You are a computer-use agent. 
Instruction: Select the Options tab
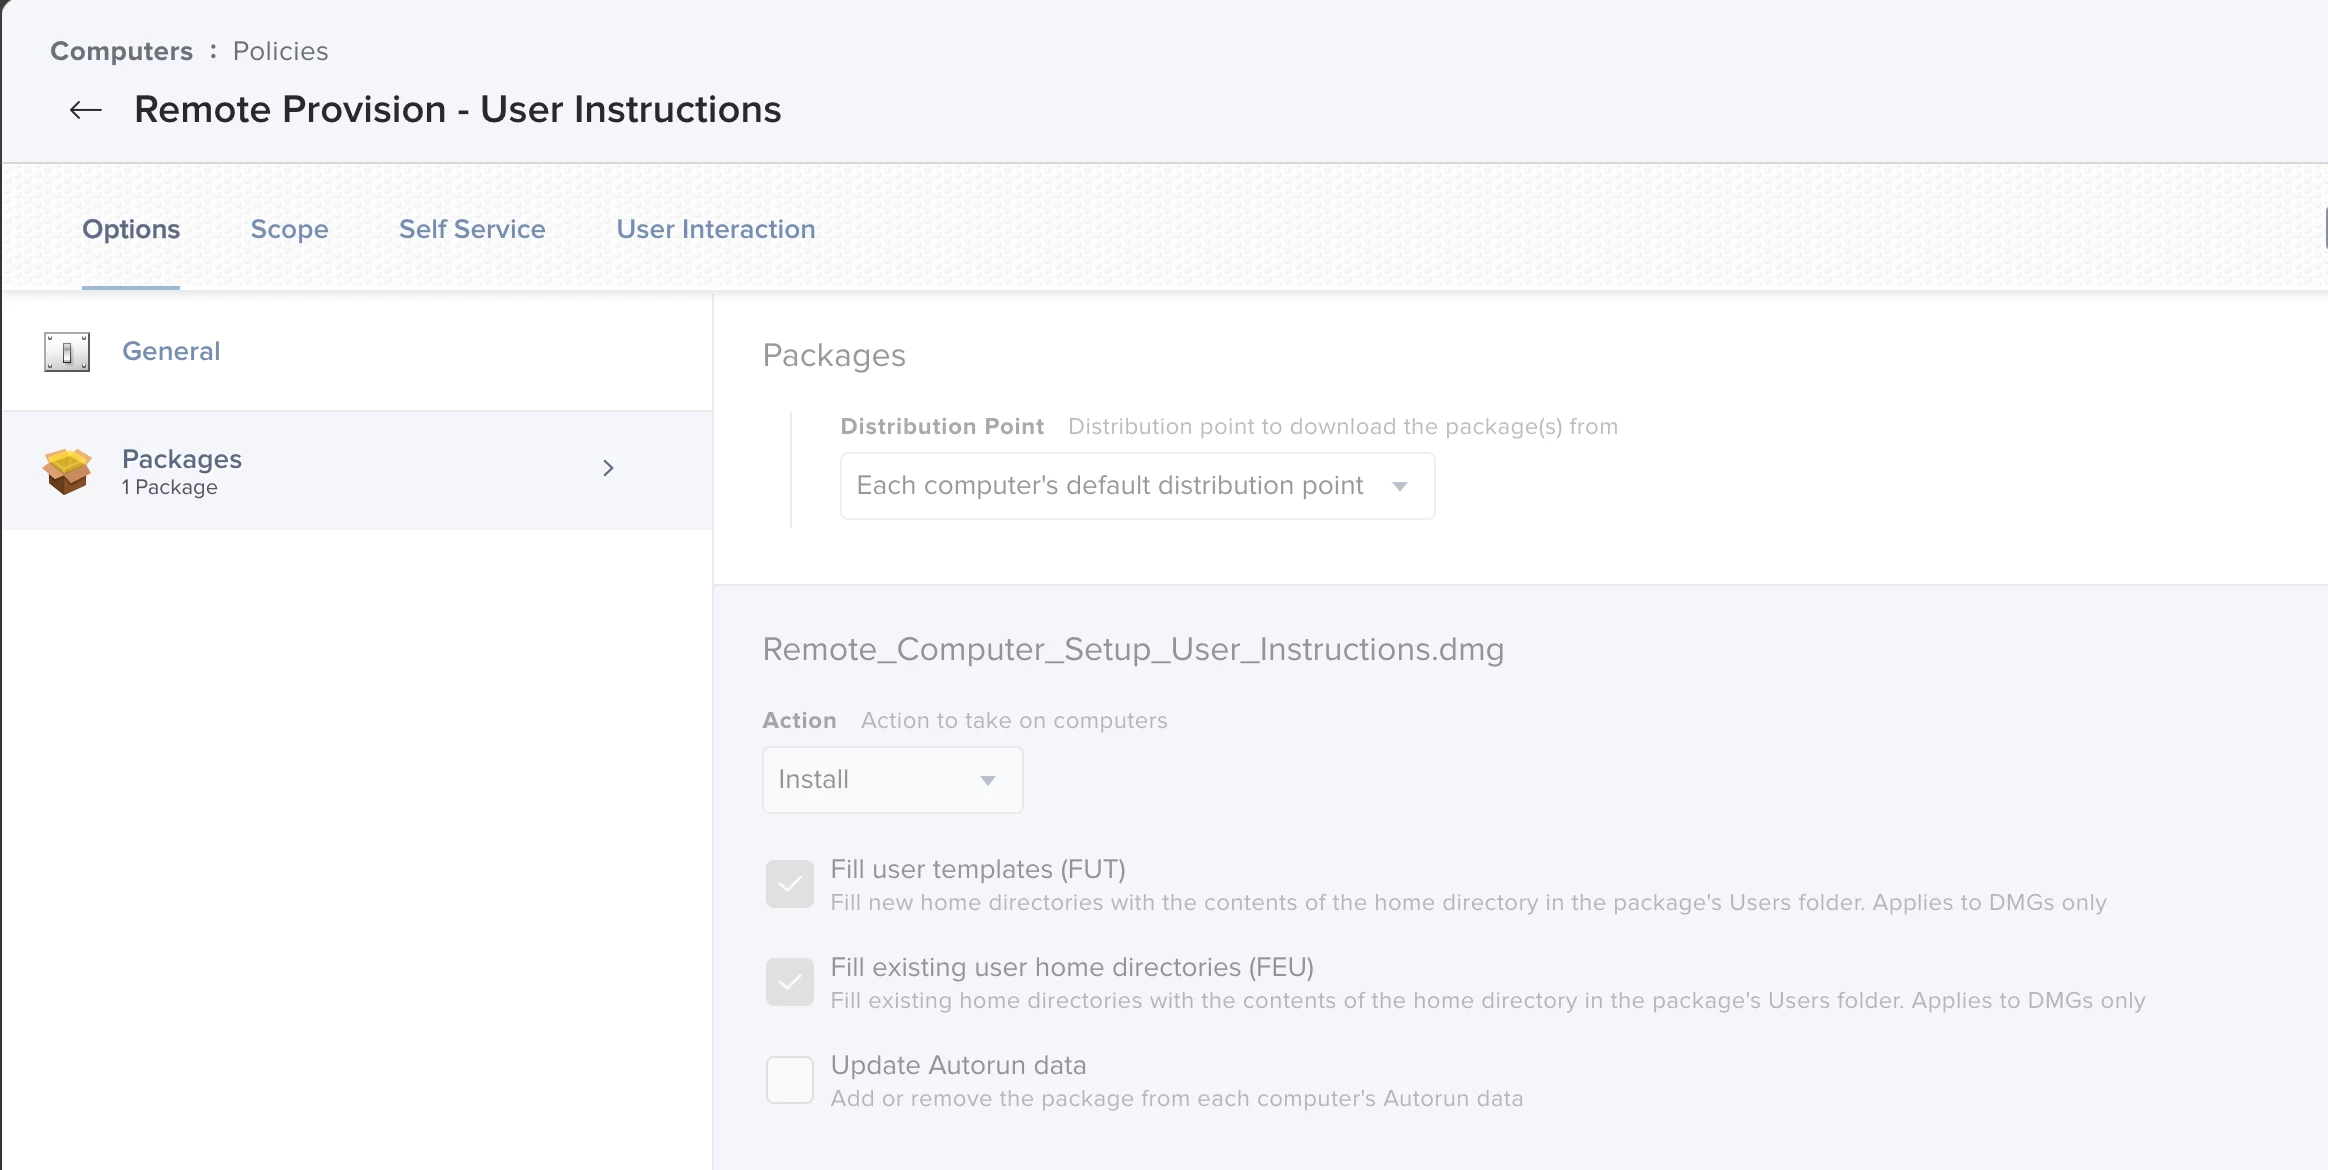[131, 229]
